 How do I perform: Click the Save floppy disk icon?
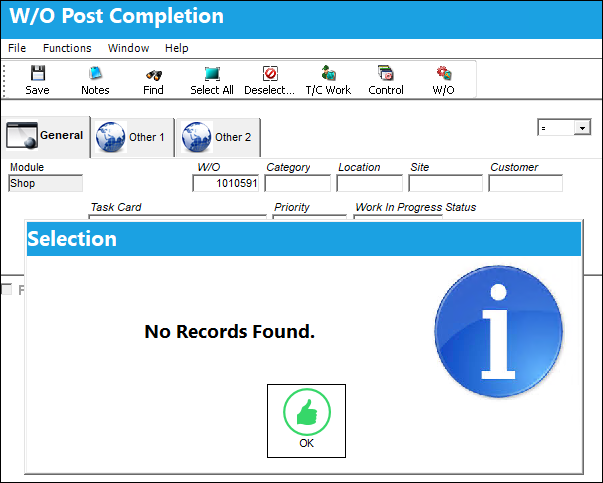pyautogui.click(x=38, y=73)
